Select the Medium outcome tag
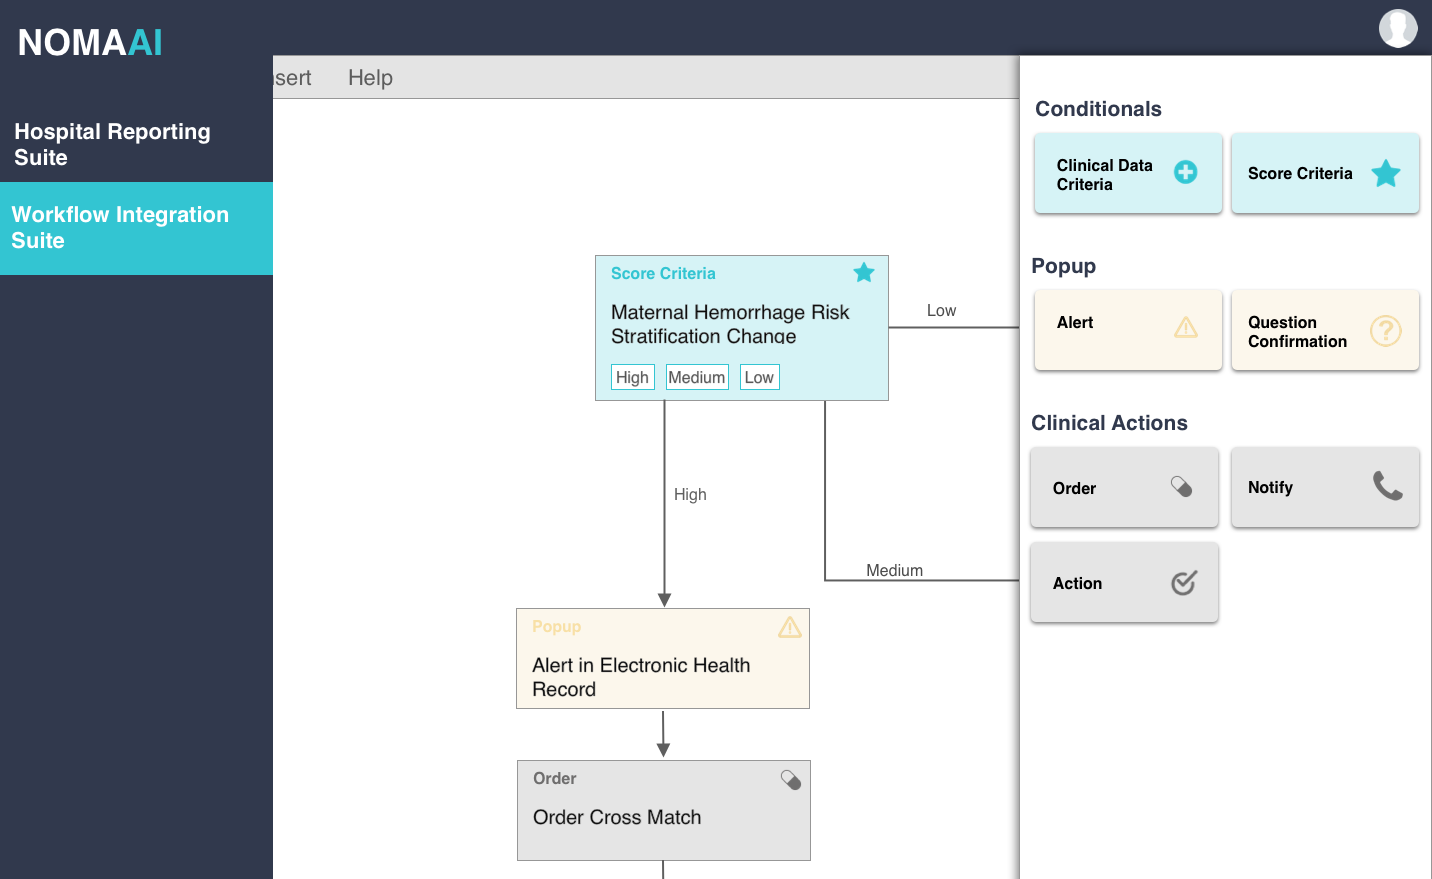The width and height of the screenshot is (1432, 879). (697, 377)
